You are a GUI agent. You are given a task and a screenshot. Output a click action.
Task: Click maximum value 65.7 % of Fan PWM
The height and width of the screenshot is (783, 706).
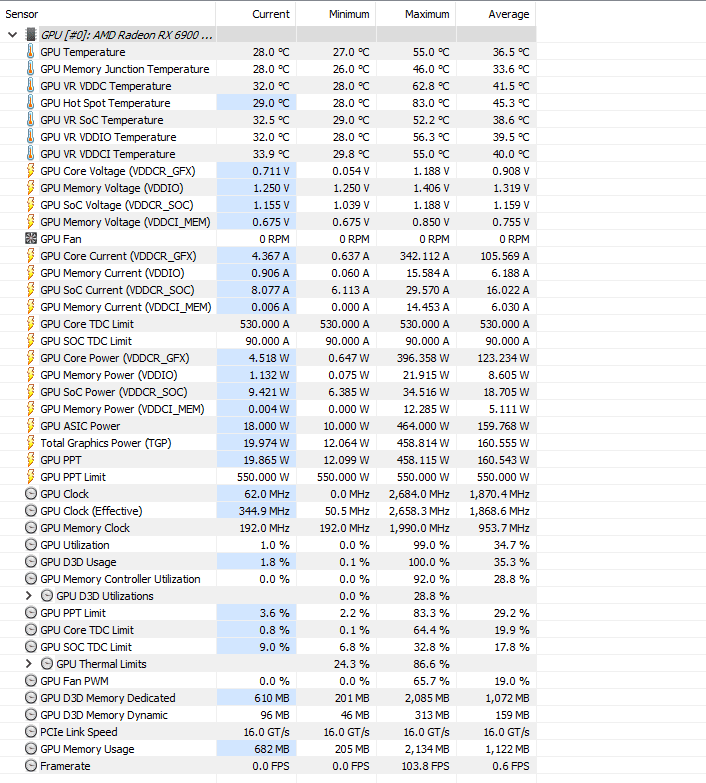[x=431, y=681]
